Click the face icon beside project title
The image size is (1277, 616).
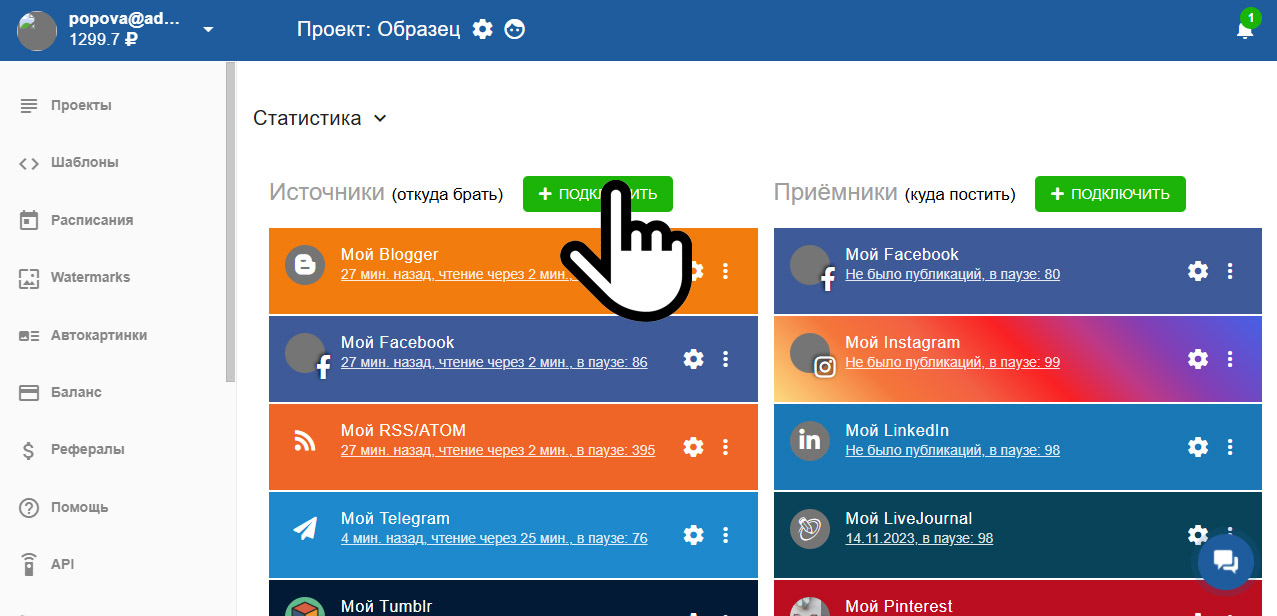(x=515, y=29)
